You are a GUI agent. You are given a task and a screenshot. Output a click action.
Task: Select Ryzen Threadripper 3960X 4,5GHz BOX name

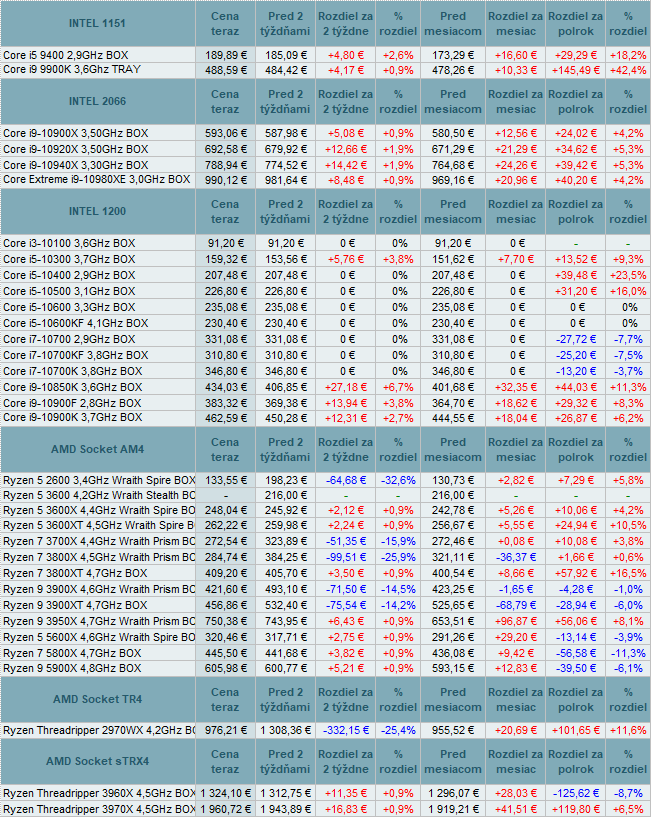[99, 794]
